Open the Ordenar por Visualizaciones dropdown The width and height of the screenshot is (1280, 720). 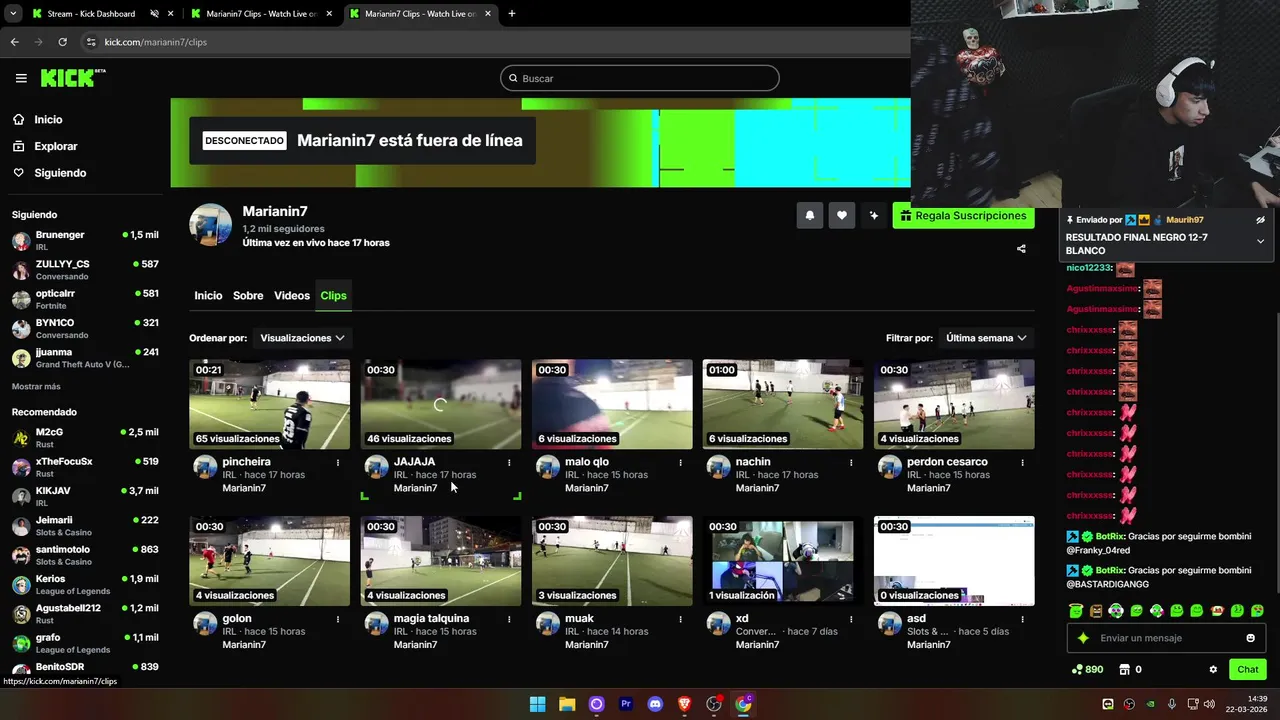pyautogui.click(x=301, y=338)
